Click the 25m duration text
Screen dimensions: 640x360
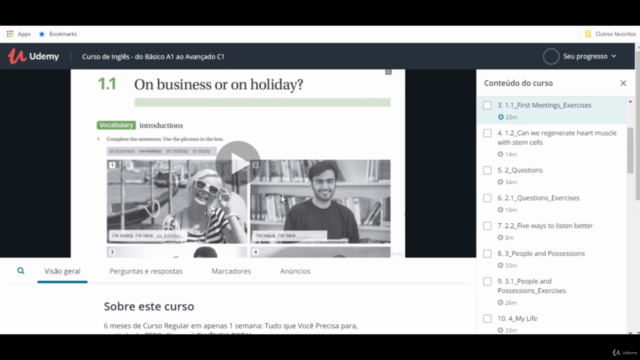click(x=511, y=117)
